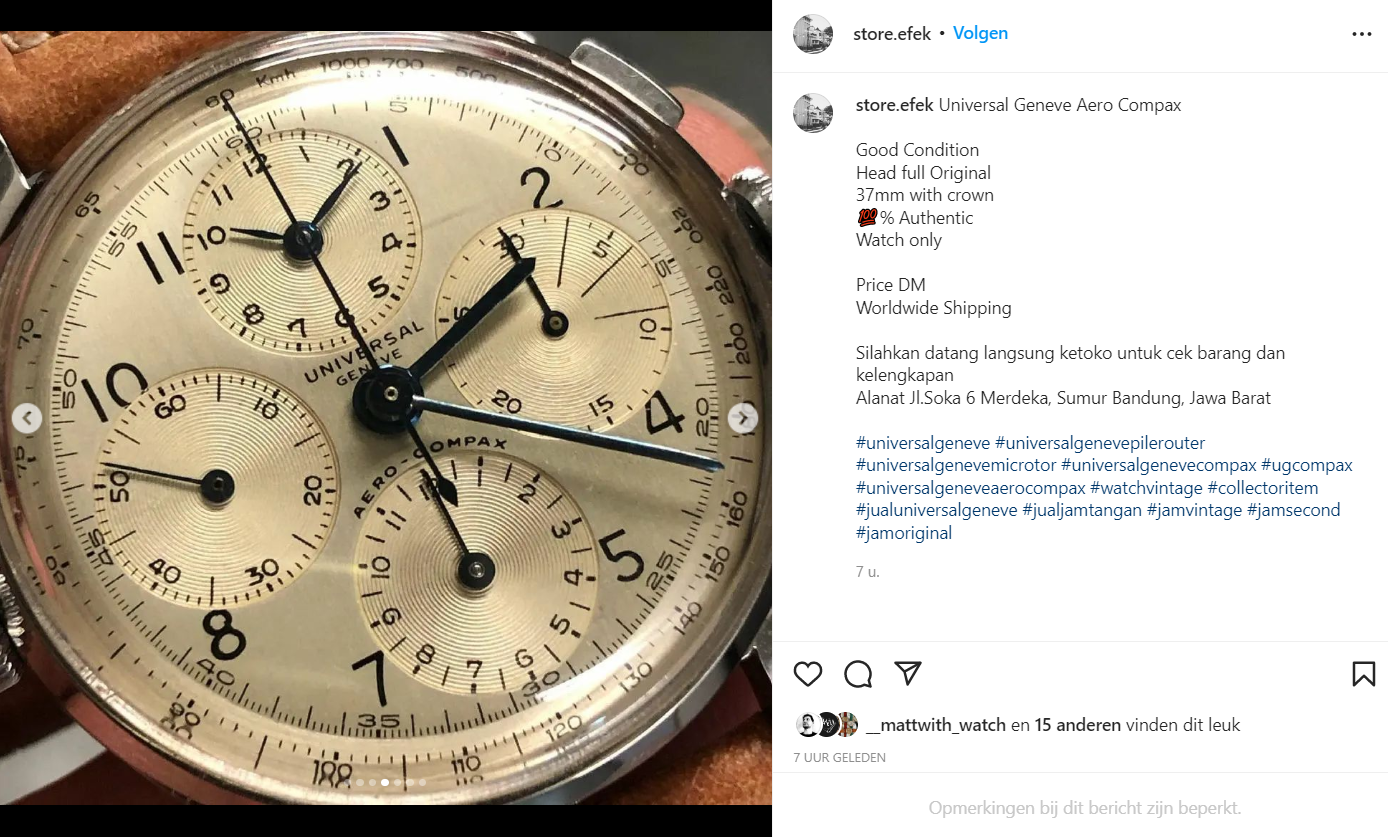Open #universalgeneveaerocompax hashtag link
The height and width of the screenshot is (837, 1388).
[971, 488]
